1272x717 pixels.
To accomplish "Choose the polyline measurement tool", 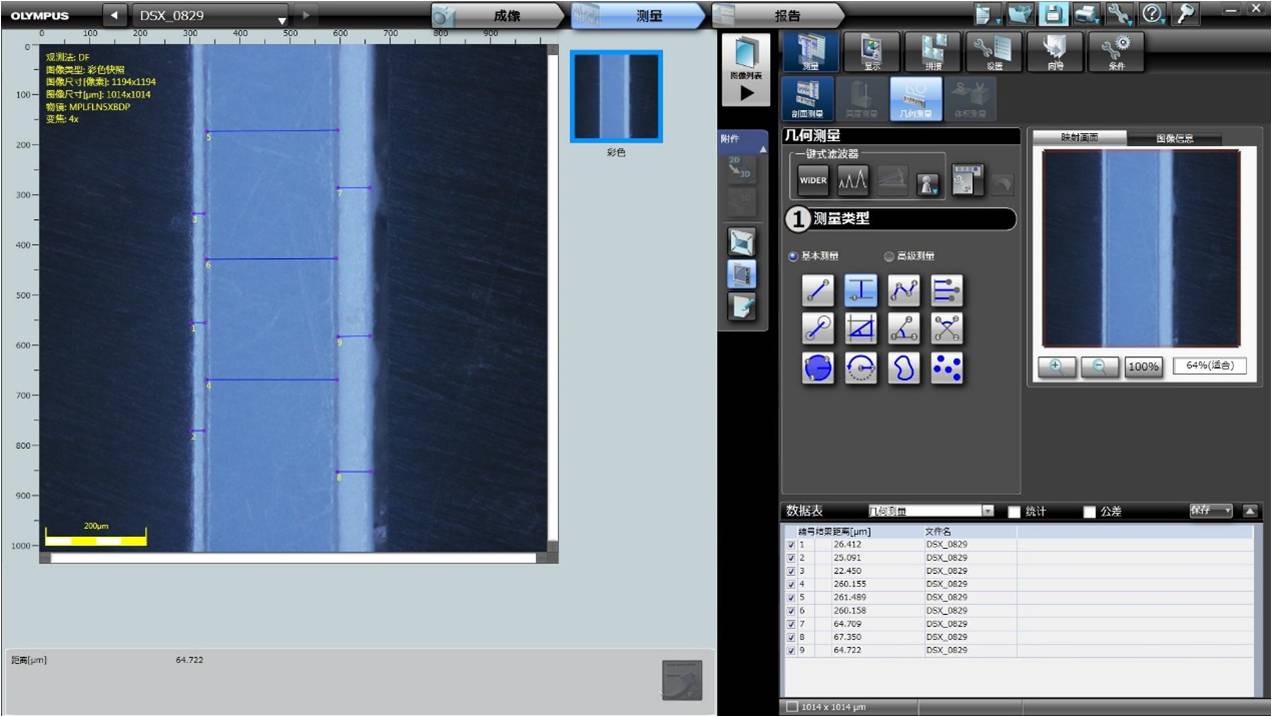I will click(x=904, y=291).
